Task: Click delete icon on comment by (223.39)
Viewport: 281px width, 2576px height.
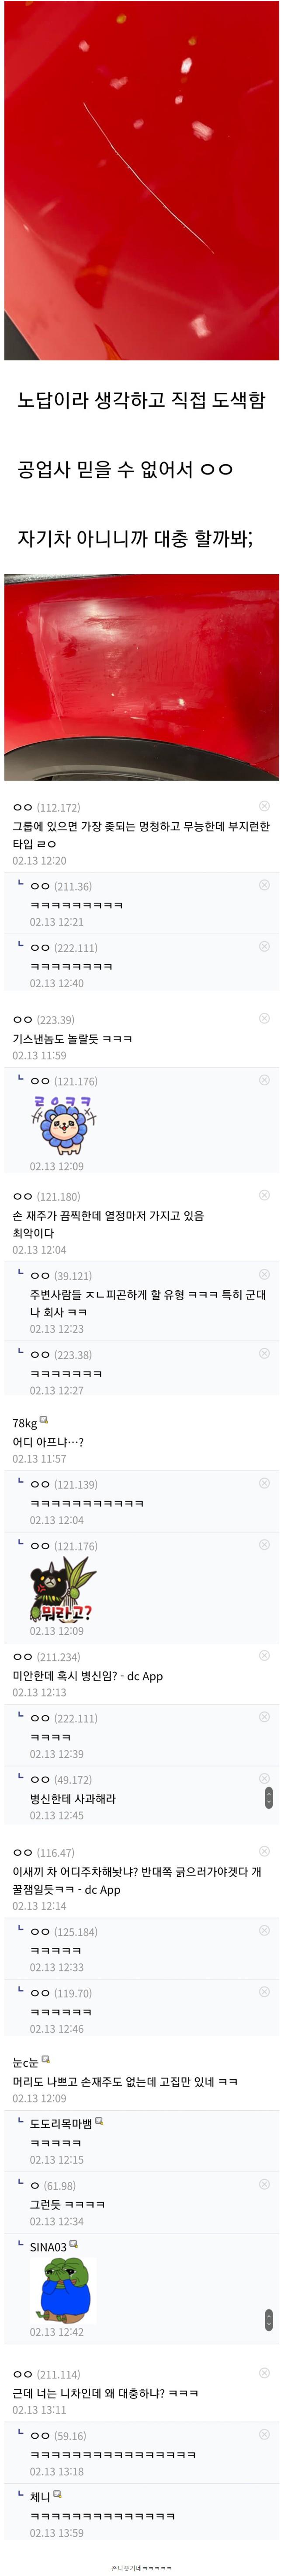Action: (x=264, y=1018)
